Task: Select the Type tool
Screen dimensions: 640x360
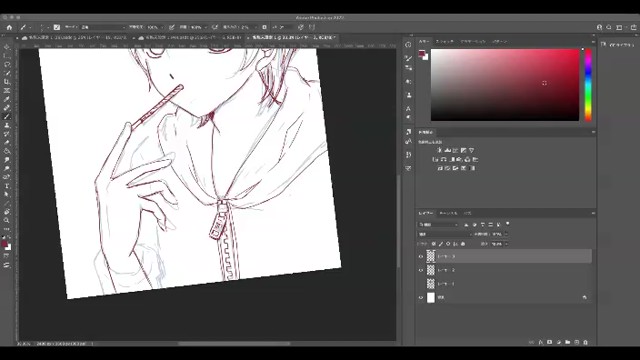Action: (x=7, y=186)
